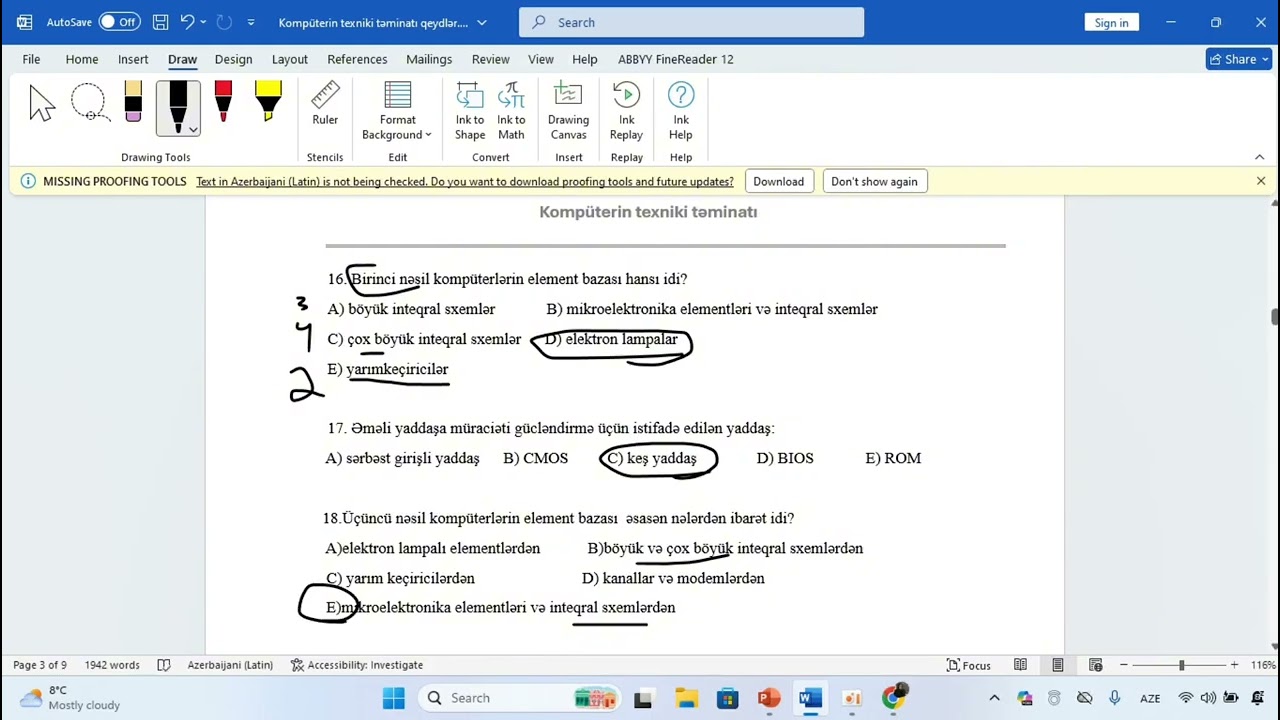
Task: Open spelling and grammar check icon
Action: click(x=164, y=665)
